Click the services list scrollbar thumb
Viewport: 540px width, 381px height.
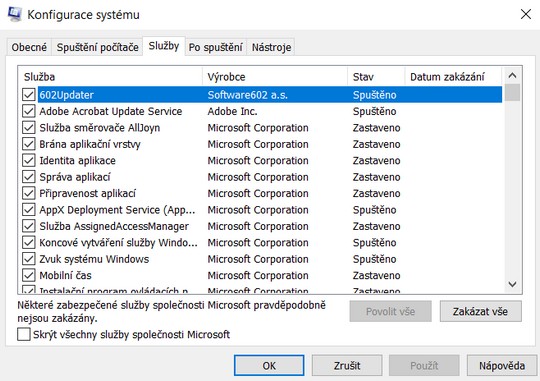pyautogui.click(x=513, y=92)
